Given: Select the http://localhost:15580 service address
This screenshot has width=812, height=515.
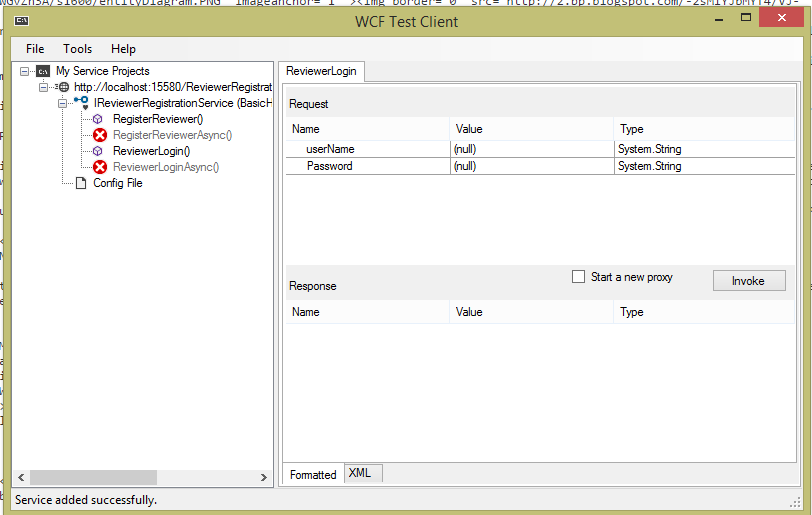Looking at the screenshot, I should click(173, 87).
